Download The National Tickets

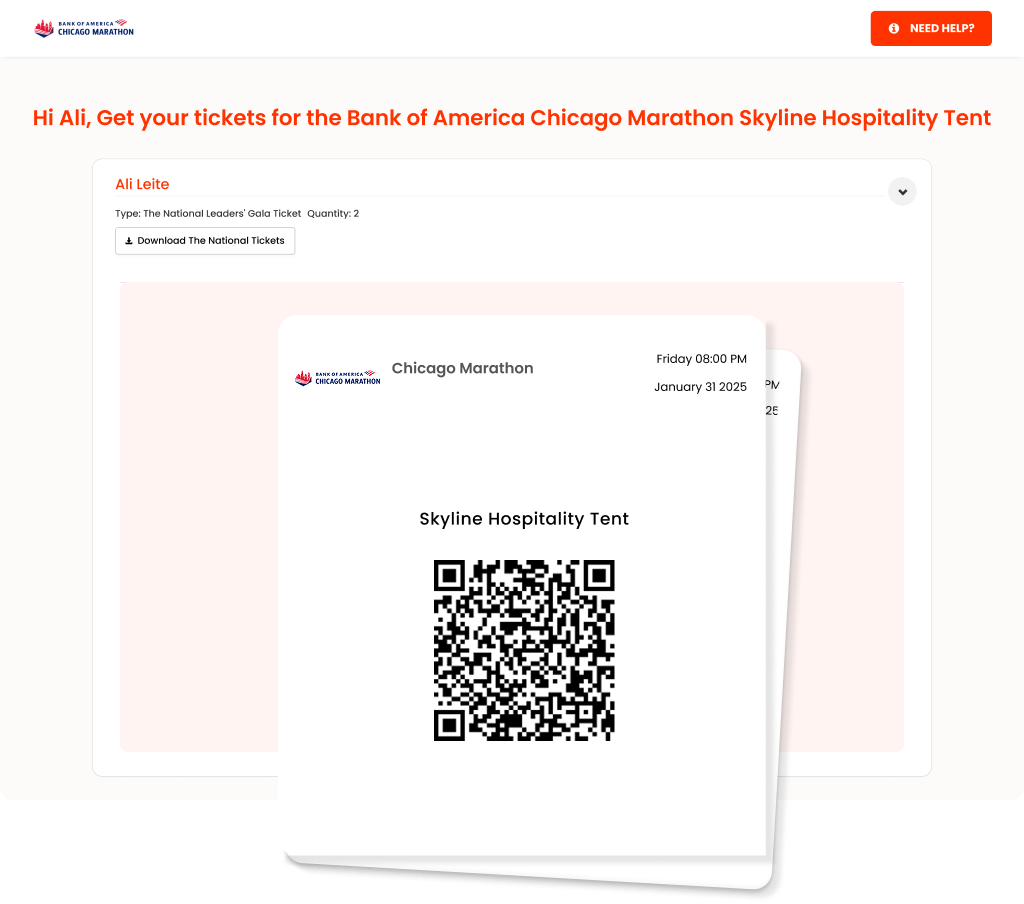pos(205,241)
